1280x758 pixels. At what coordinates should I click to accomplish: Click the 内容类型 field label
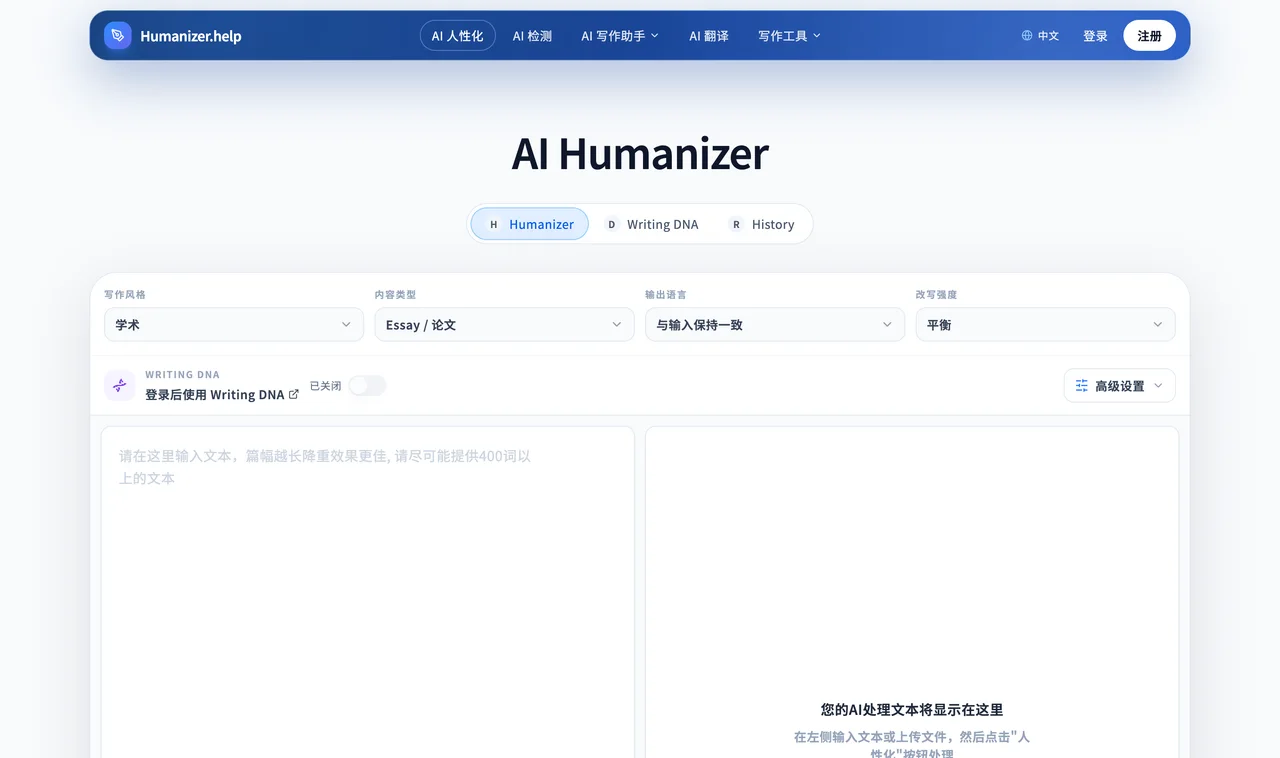click(395, 295)
